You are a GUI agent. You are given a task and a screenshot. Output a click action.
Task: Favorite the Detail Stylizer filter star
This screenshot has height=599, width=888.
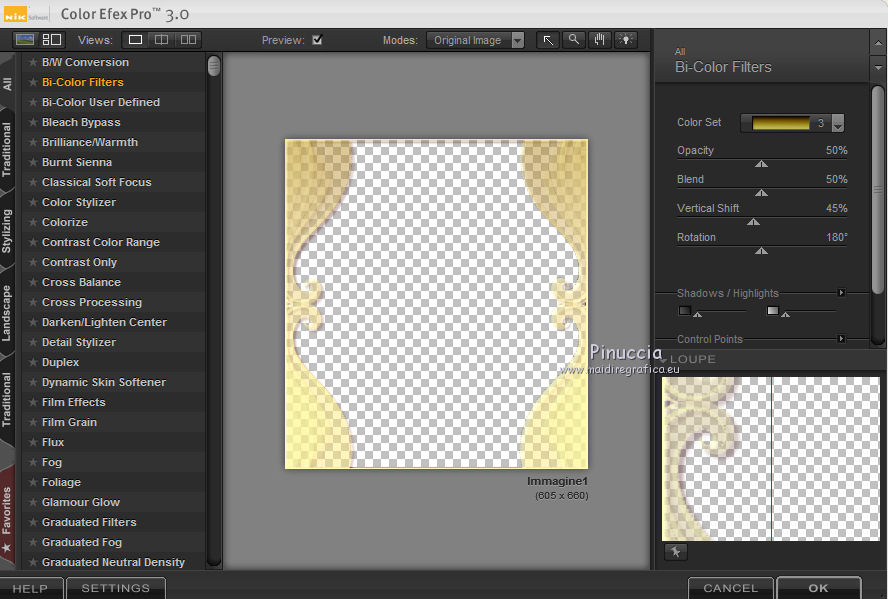point(33,343)
